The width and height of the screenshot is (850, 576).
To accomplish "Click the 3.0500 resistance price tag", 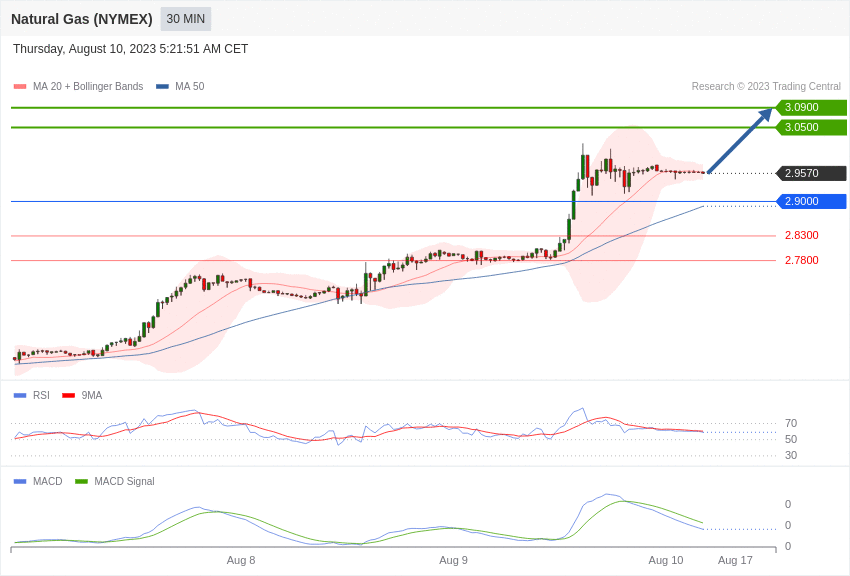I will pos(811,127).
